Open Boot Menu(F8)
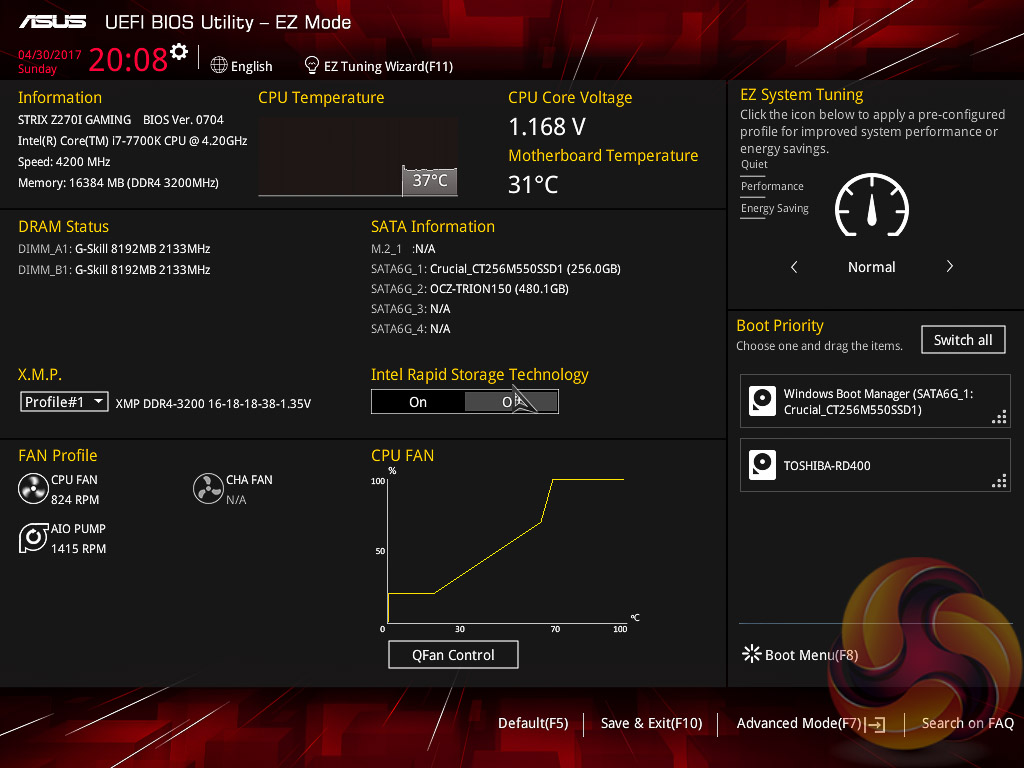This screenshot has height=768, width=1024. pos(811,655)
